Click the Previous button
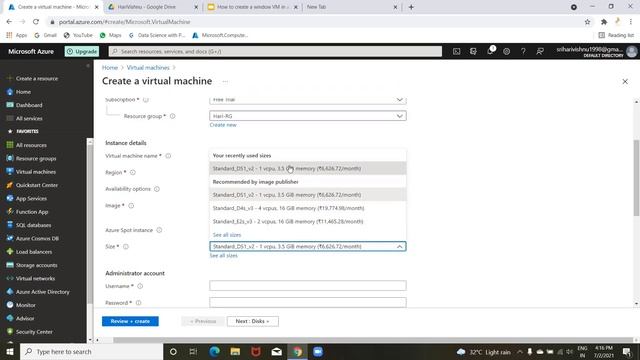Screen dimensions: 640x360 (x=203, y=321)
